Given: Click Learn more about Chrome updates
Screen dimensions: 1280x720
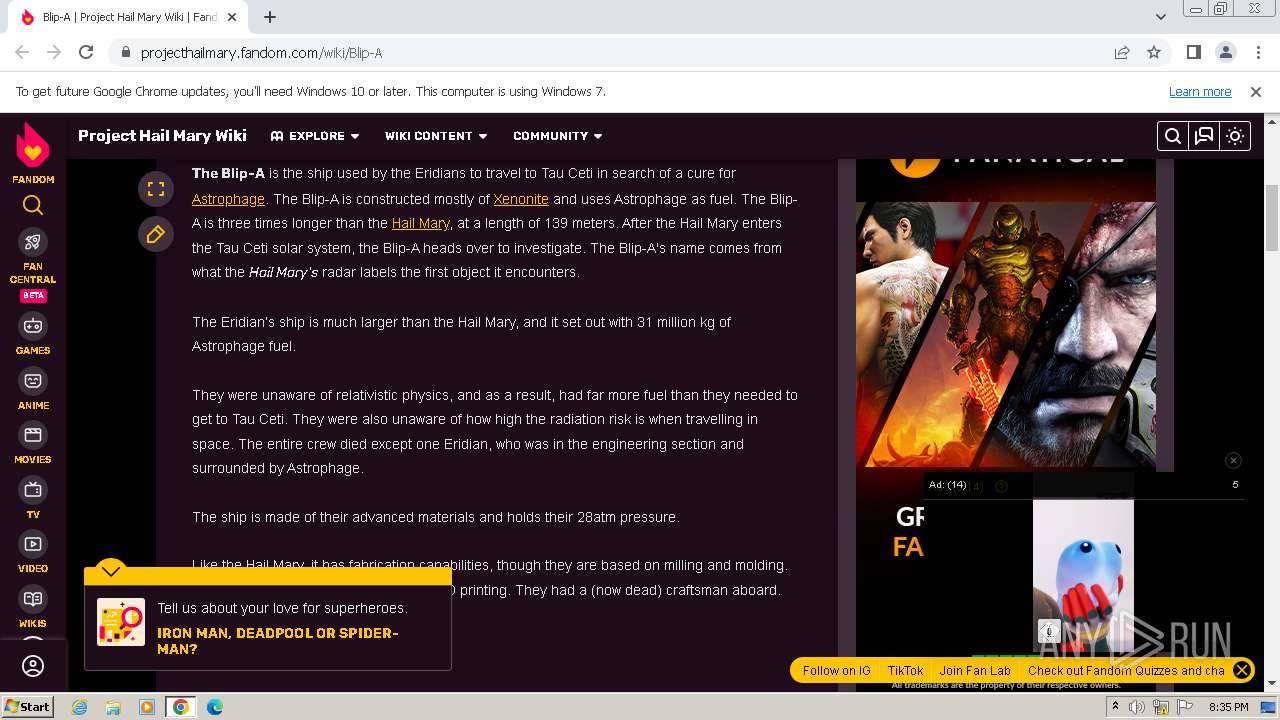Looking at the screenshot, I should (x=1200, y=91).
